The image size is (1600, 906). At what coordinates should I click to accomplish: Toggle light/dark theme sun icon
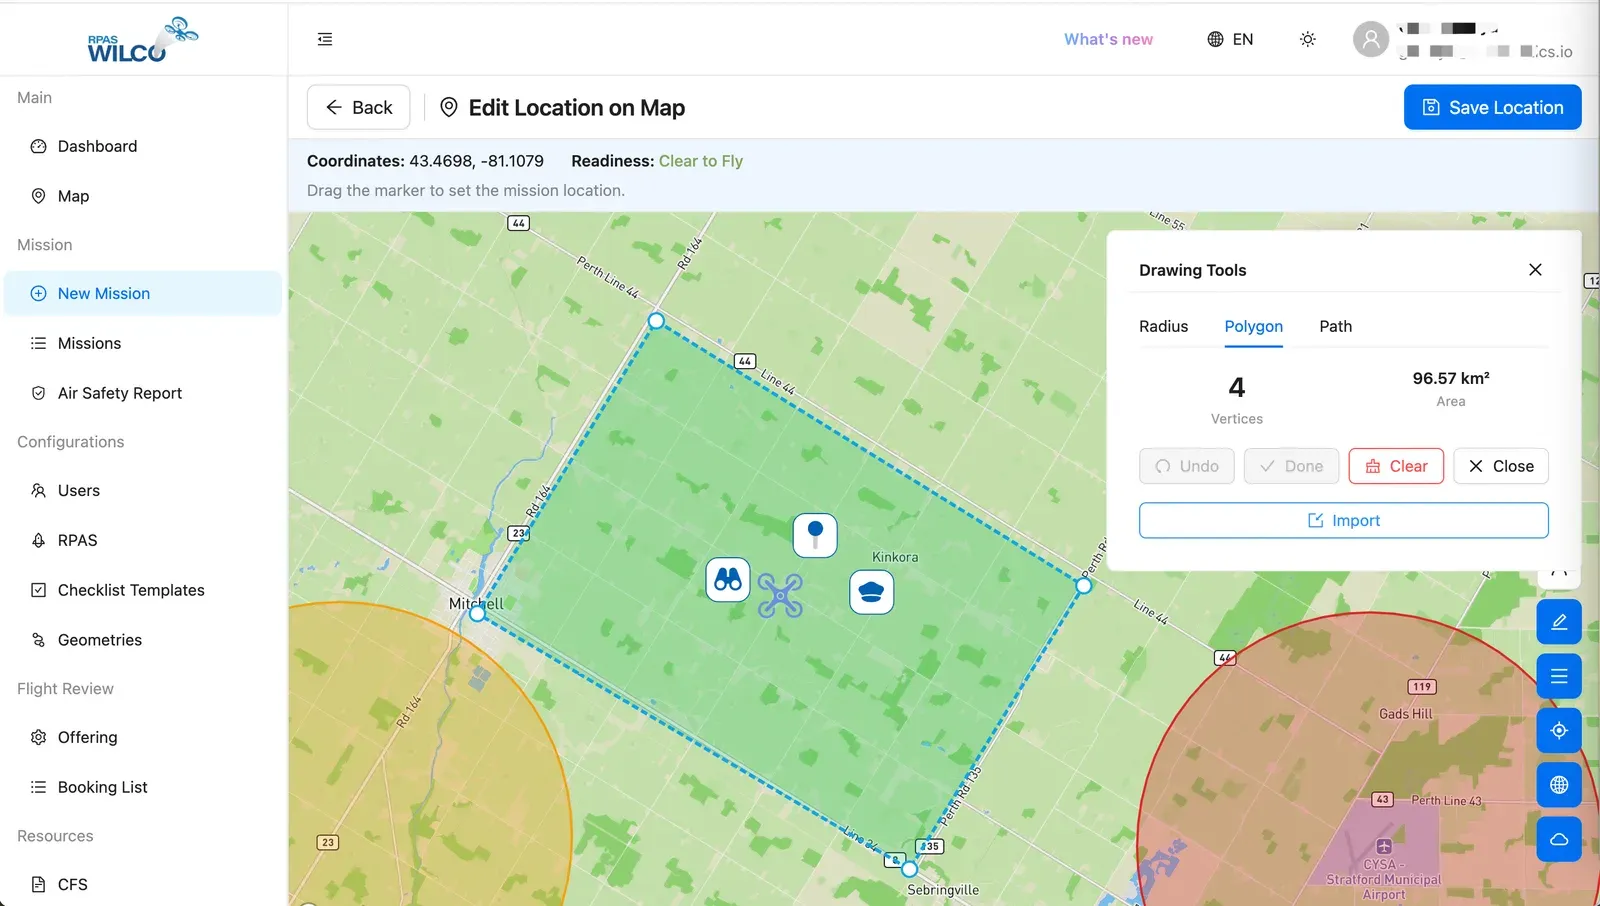[1307, 39]
